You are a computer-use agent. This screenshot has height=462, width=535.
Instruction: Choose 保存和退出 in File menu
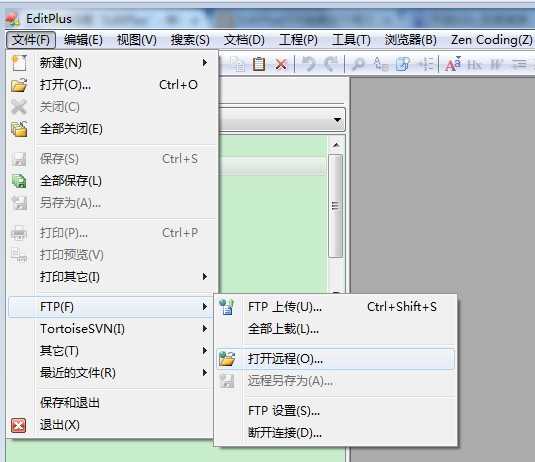tap(70, 403)
